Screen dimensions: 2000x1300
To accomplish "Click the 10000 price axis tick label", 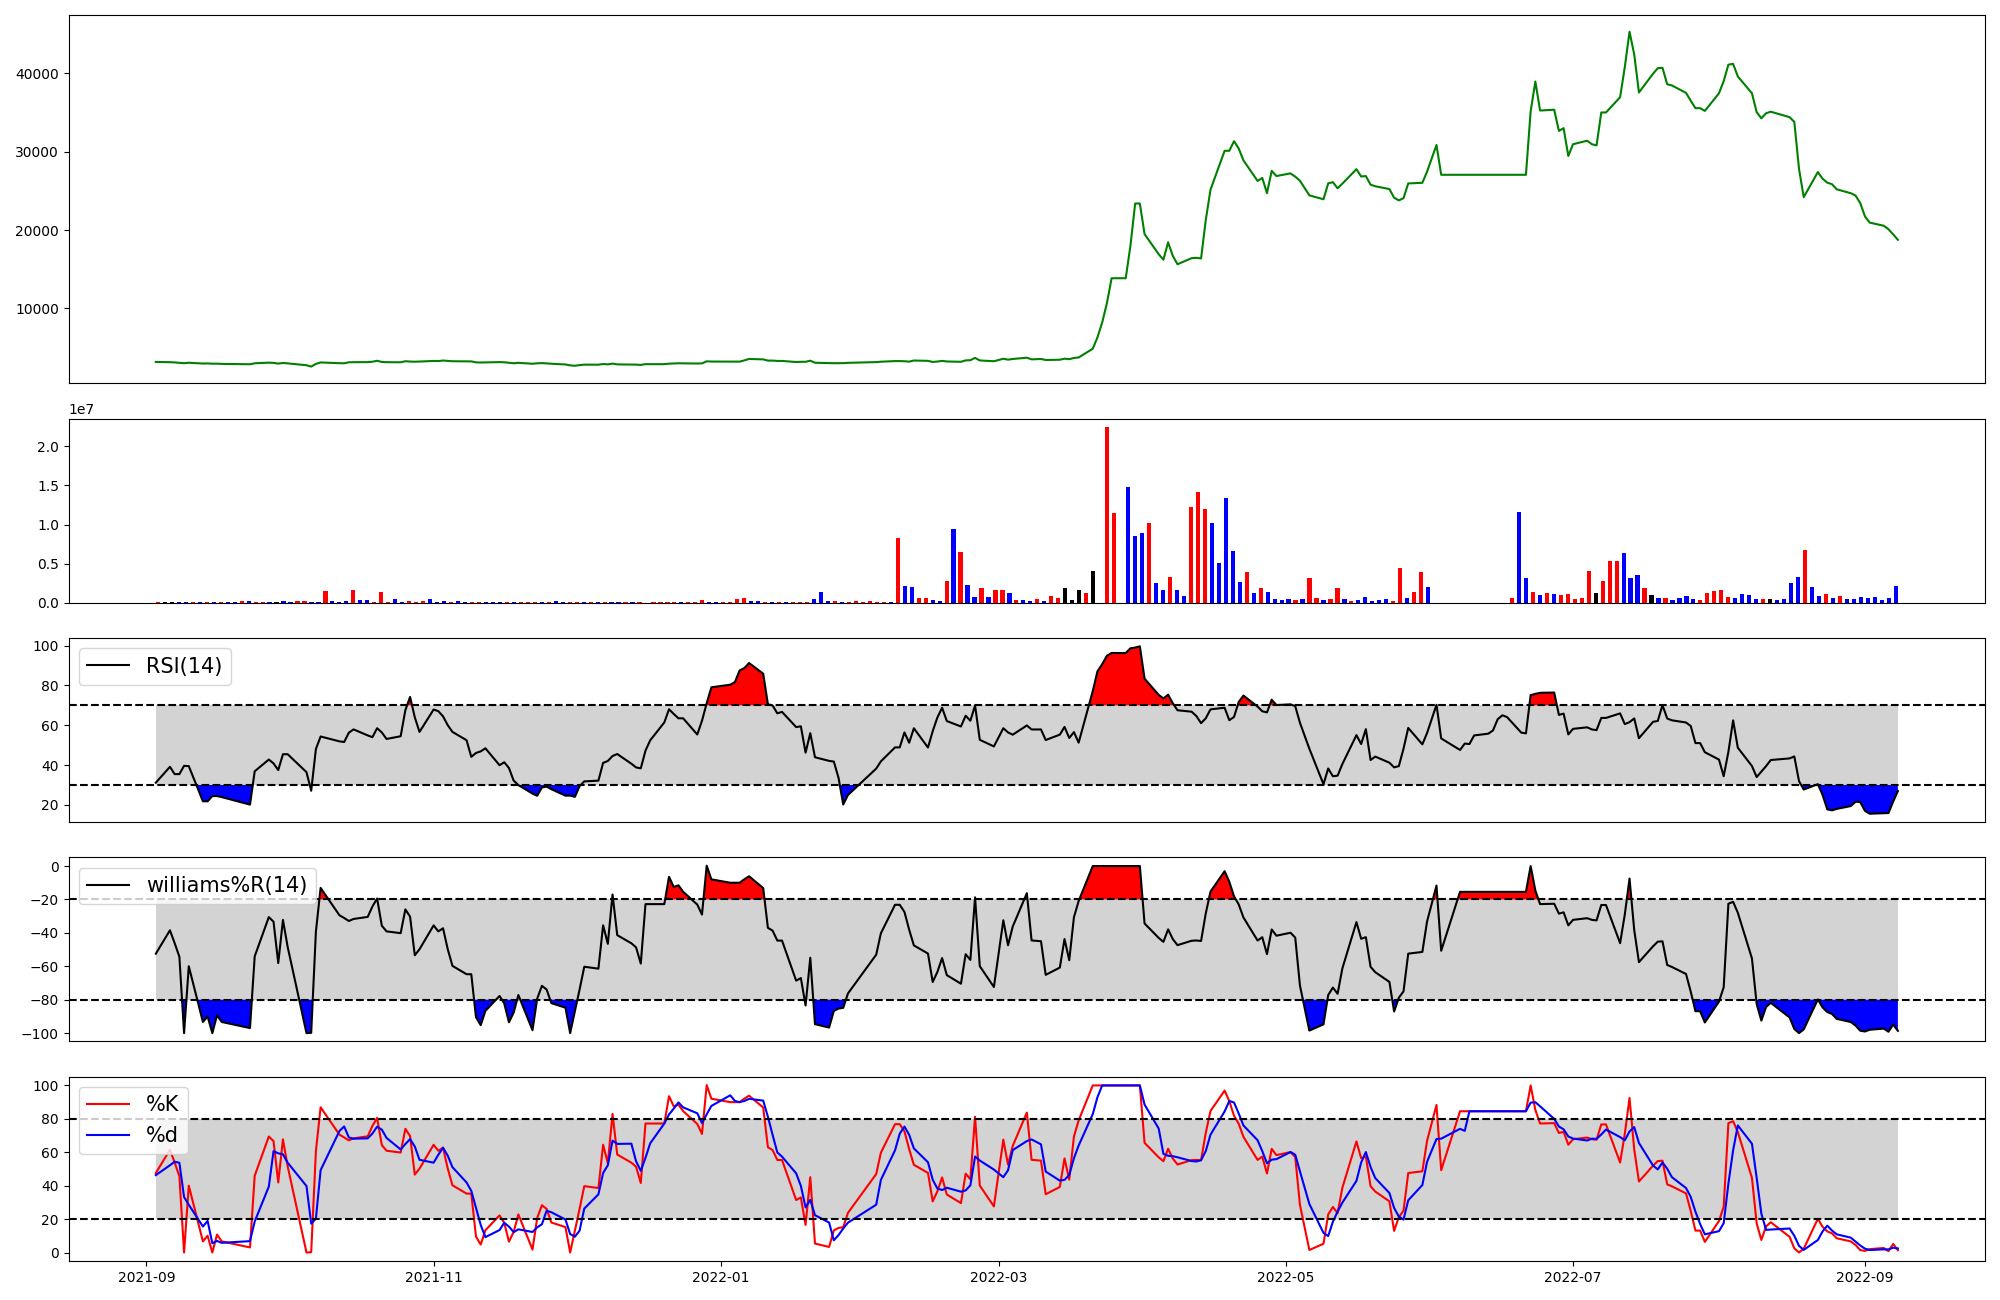I will [x=38, y=309].
